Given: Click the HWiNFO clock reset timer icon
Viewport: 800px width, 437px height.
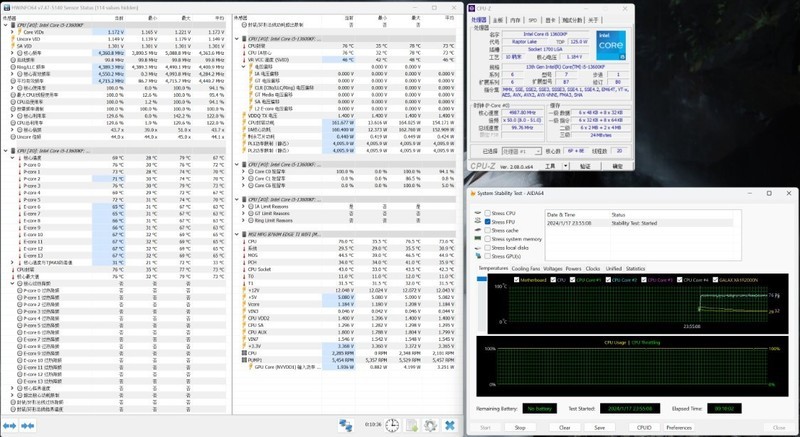Looking at the screenshot, I should 394,427.
